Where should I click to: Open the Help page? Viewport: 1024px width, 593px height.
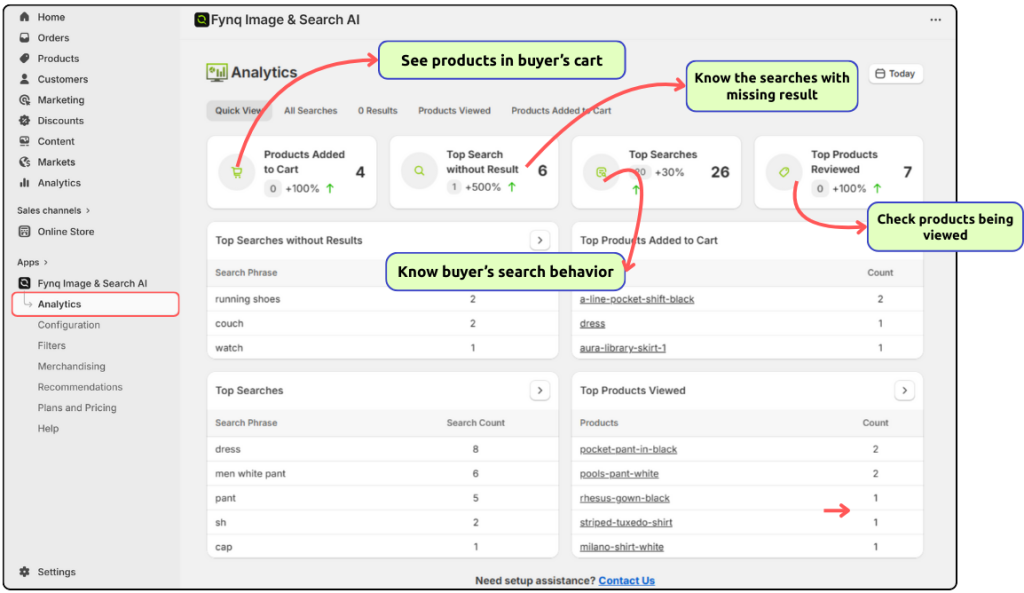48,428
